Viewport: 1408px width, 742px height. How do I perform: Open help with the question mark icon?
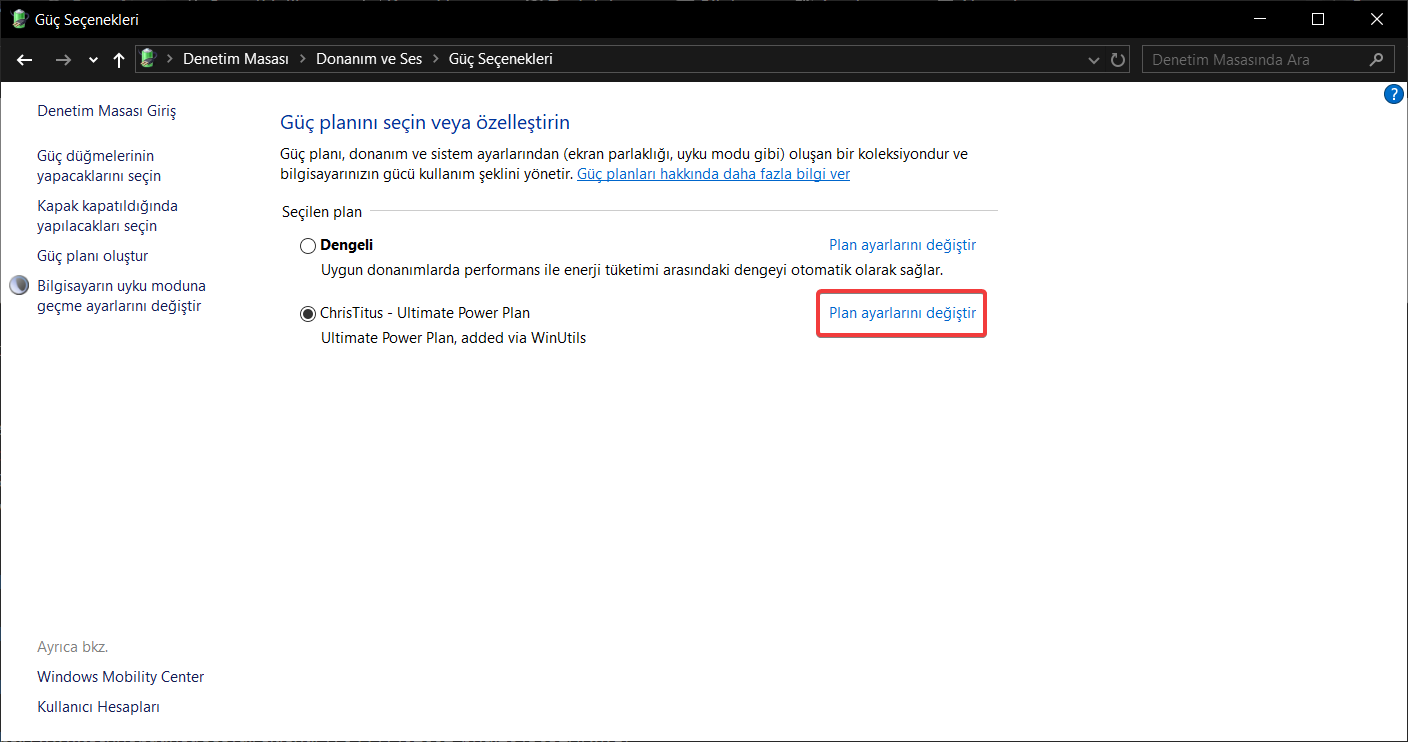tap(1394, 94)
